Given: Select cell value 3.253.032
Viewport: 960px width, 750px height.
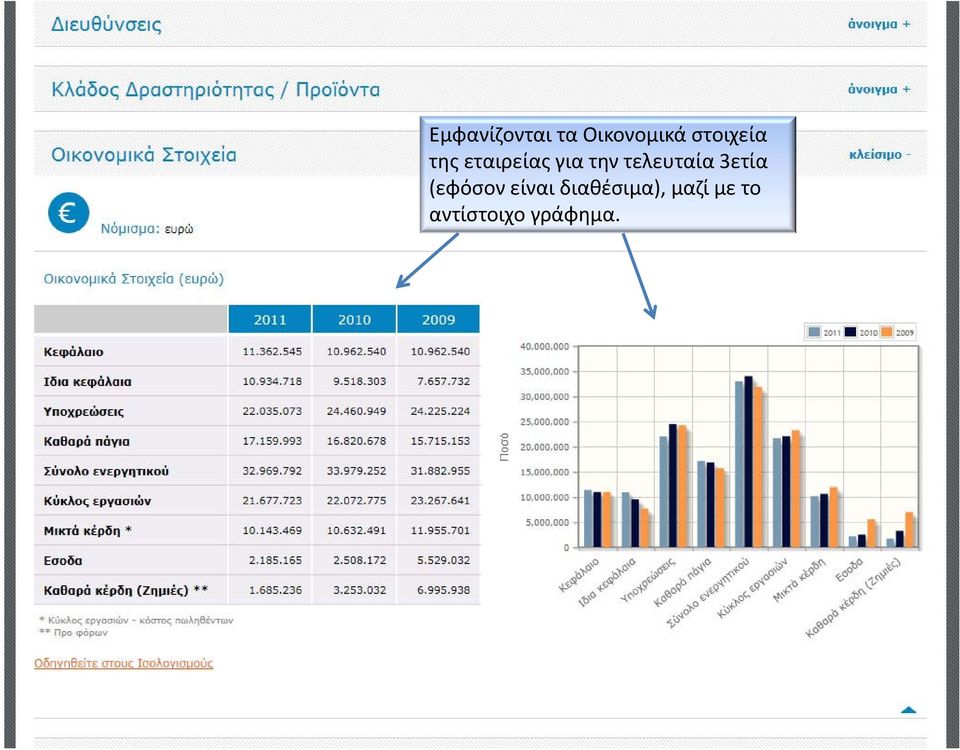Looking at the screenshot, I should point(359,590).
